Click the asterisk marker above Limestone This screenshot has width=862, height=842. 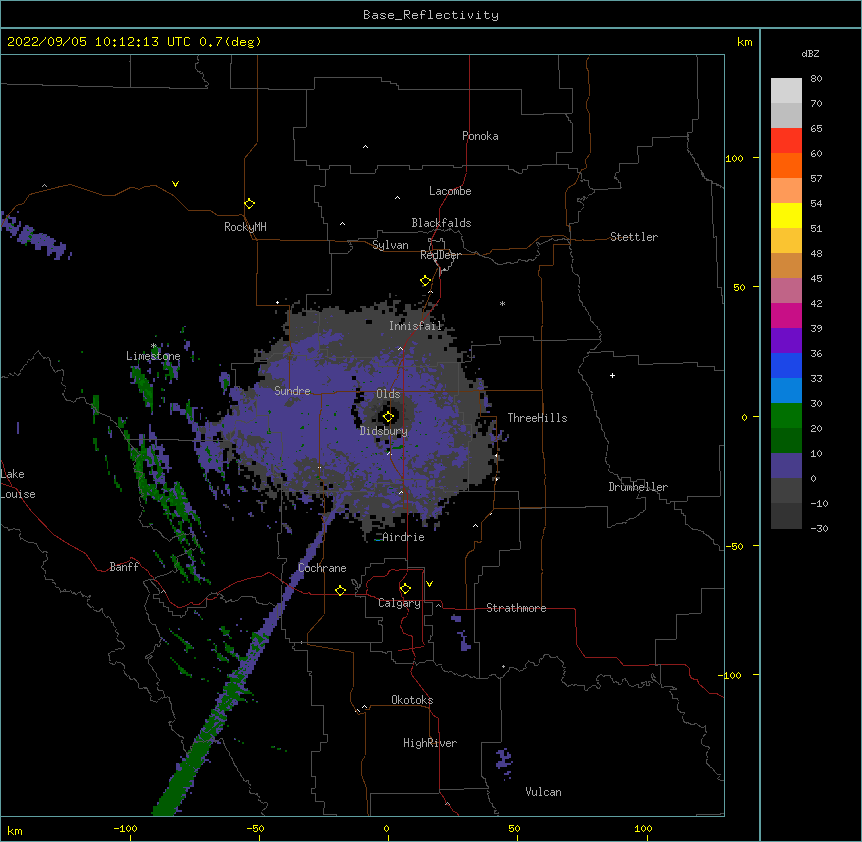point(154,346)
